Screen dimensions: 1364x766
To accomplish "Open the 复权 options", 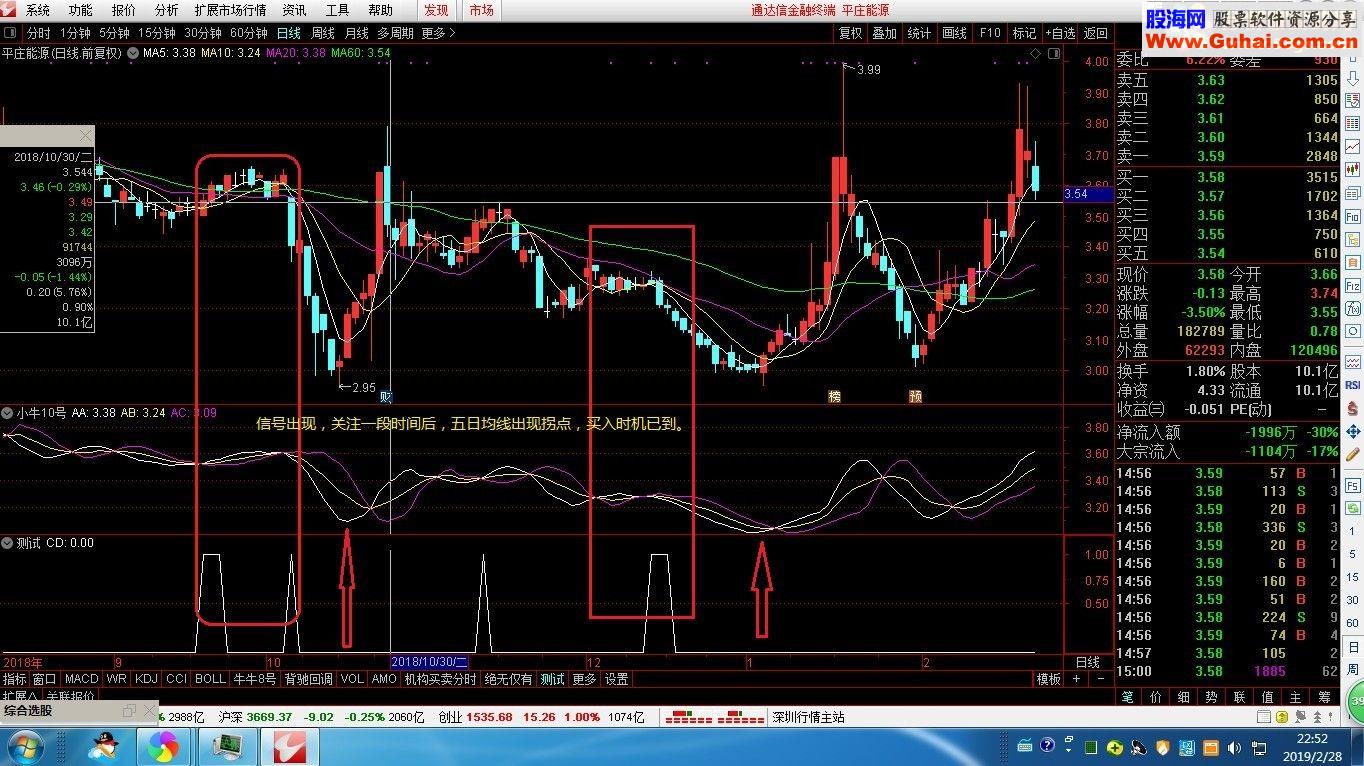I will coord(850,33).
